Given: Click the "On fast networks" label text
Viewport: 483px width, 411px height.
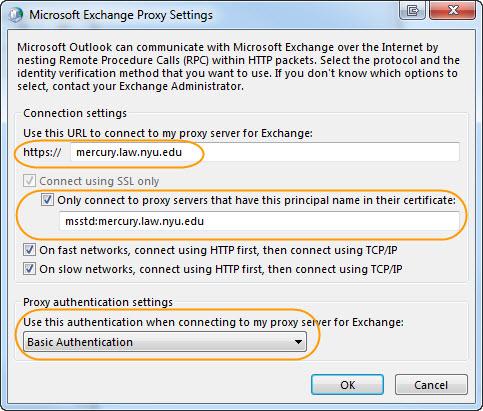Looking at the screenshot, I should click(218, 250).
